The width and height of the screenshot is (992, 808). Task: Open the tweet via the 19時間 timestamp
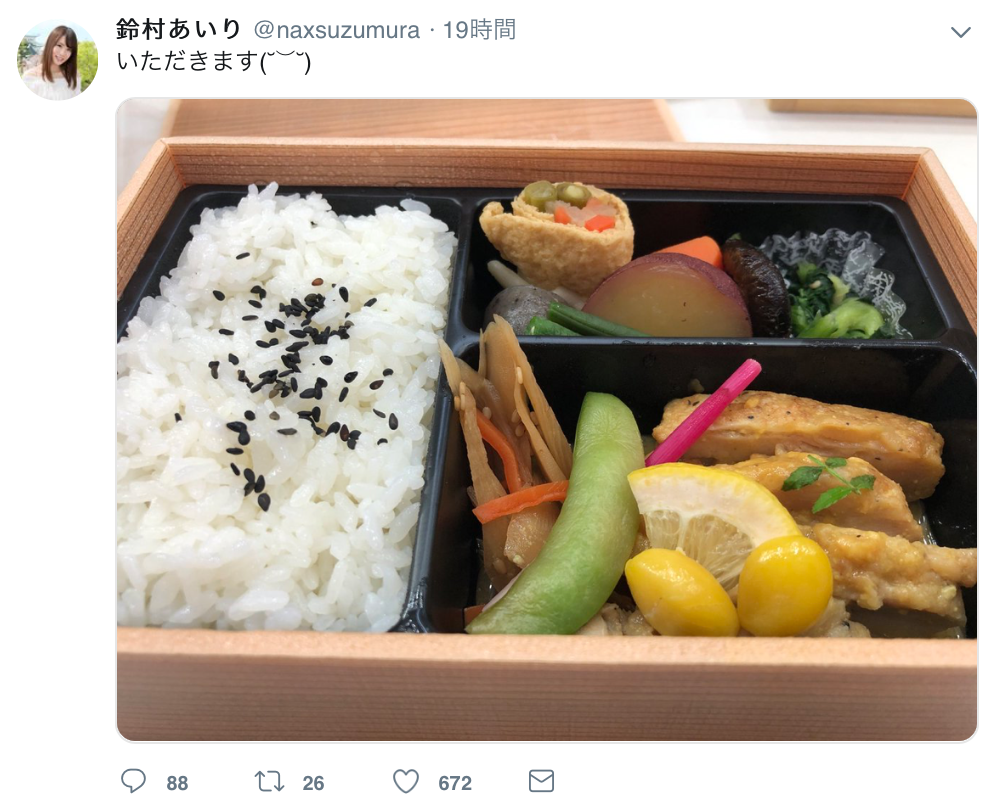pyautogui.click(x=479, y=30)
